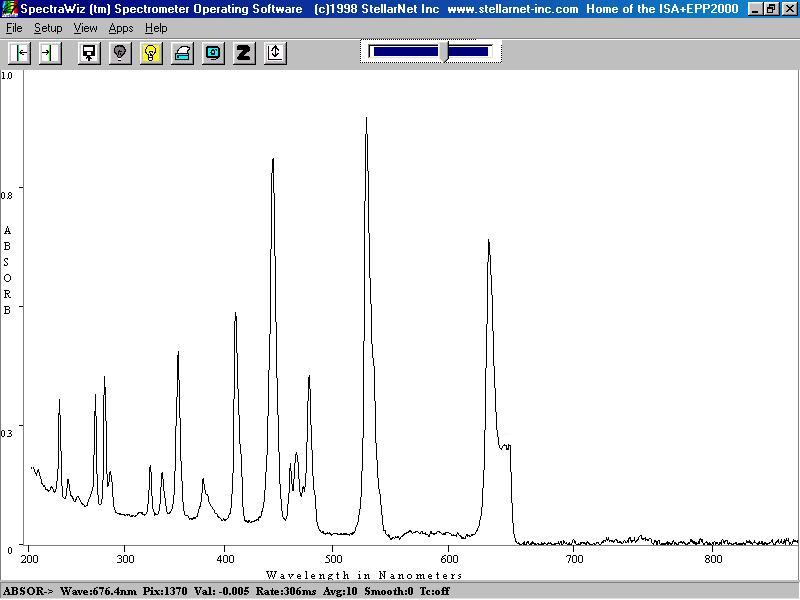The width and height of the screenshot is (800, 600).
Task: Take dark scan with gray bulb icon
Action: coord(120,53)
